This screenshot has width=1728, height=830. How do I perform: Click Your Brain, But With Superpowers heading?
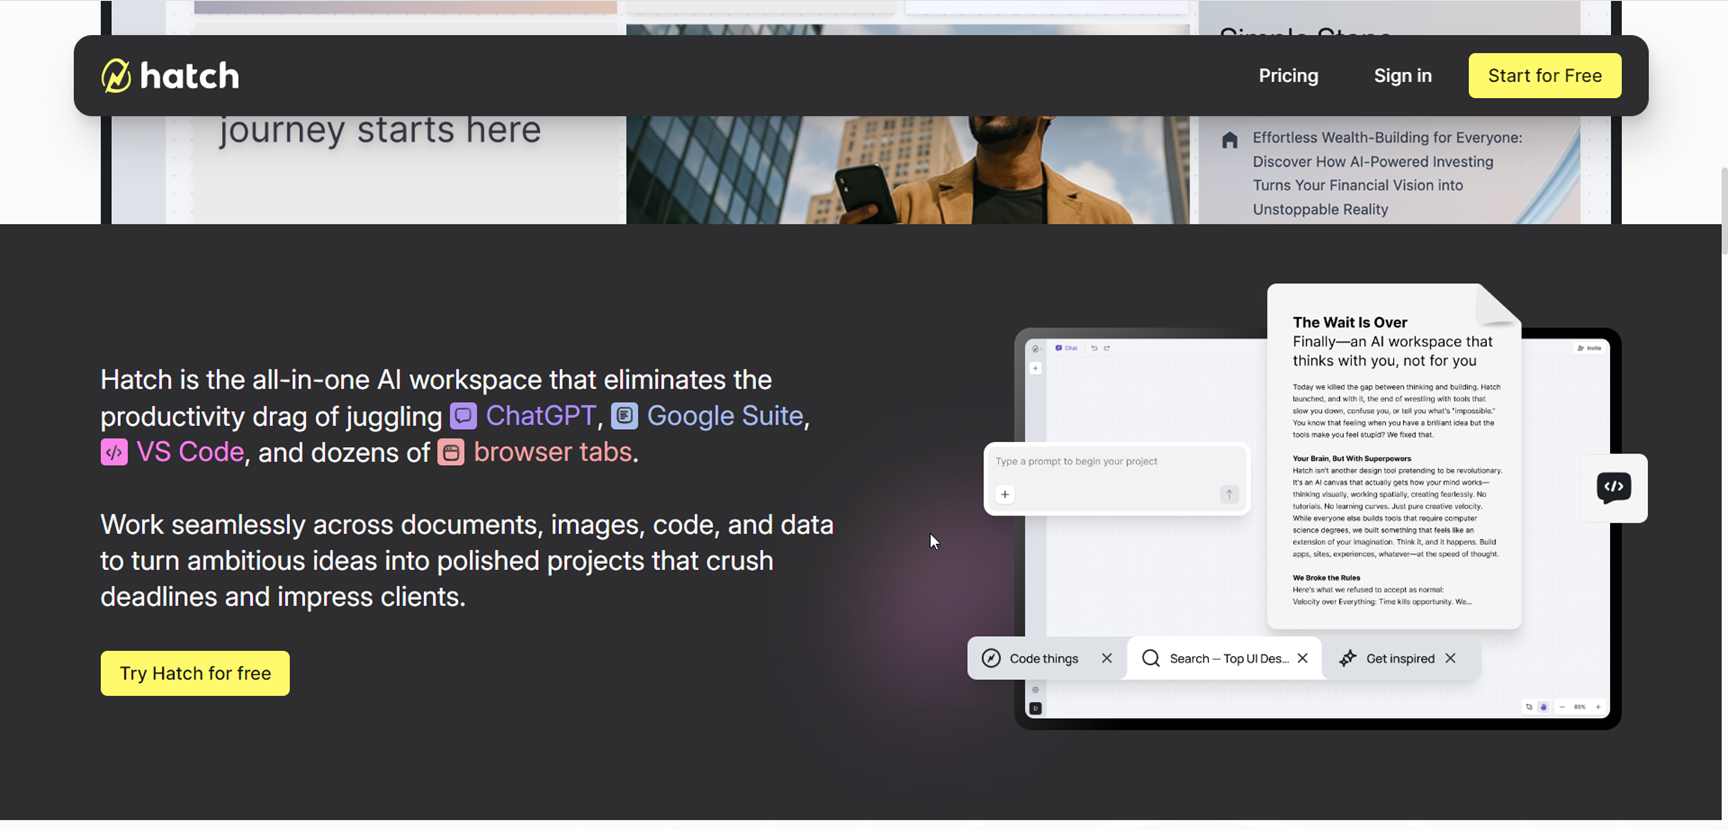(x=1351, y=458)
